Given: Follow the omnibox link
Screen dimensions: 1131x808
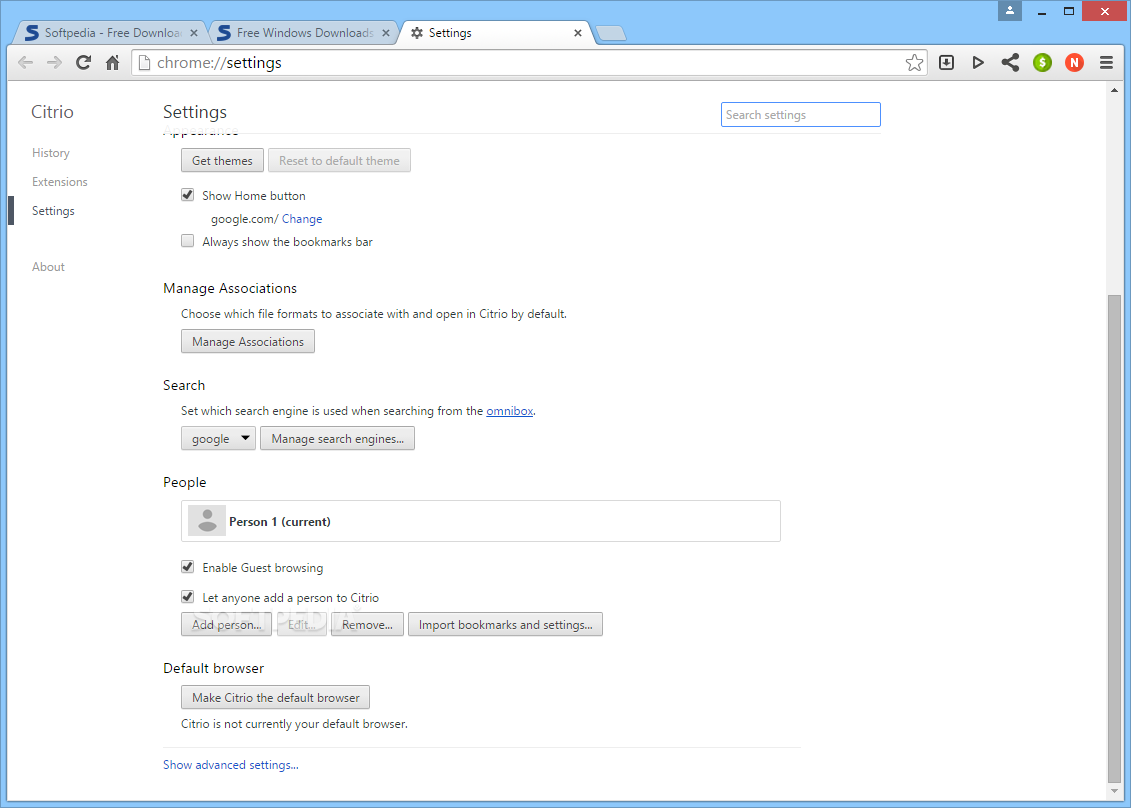Looking at the screenshot, I should click(x=509, y=411).
